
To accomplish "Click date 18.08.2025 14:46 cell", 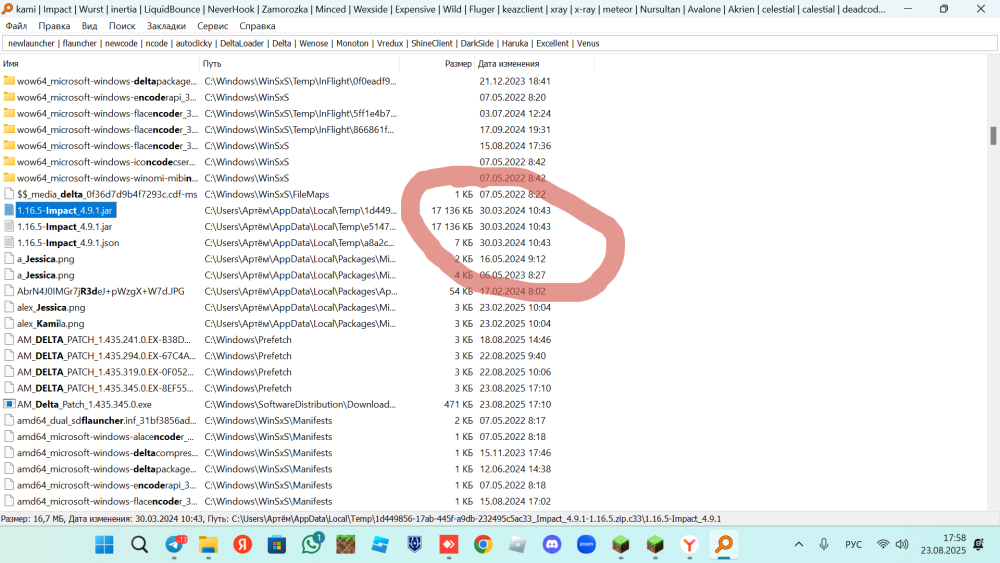I will 515,340.
